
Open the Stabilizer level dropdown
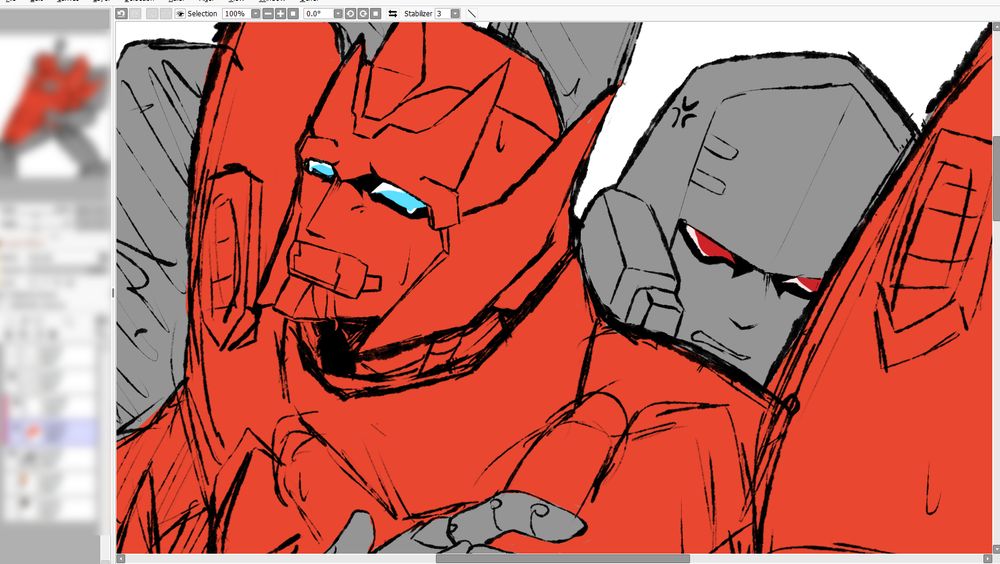tap(455, 13)
